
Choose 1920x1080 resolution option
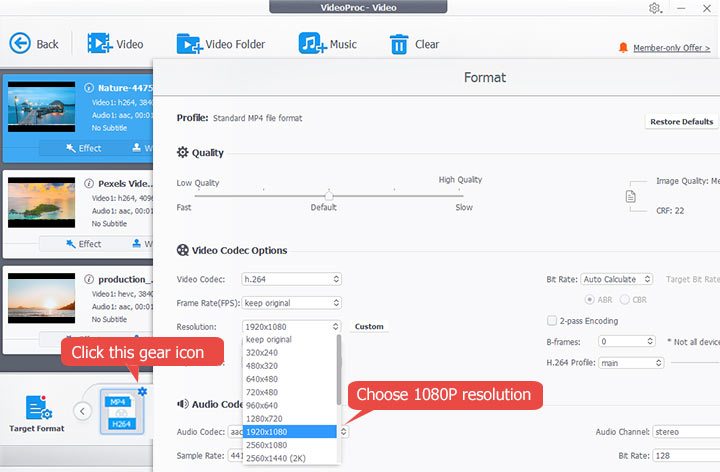(x=290, y=432)
